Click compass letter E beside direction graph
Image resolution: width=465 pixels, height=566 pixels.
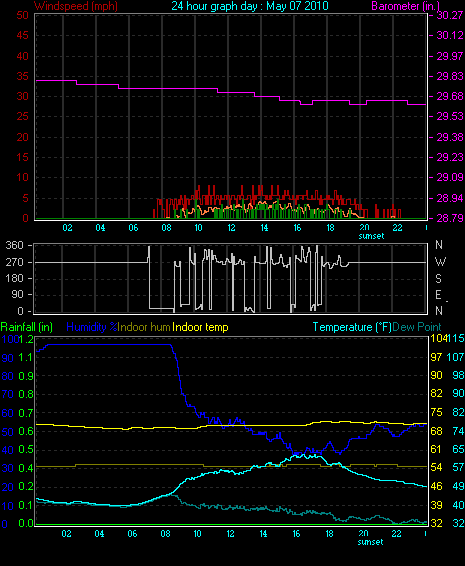438,295
